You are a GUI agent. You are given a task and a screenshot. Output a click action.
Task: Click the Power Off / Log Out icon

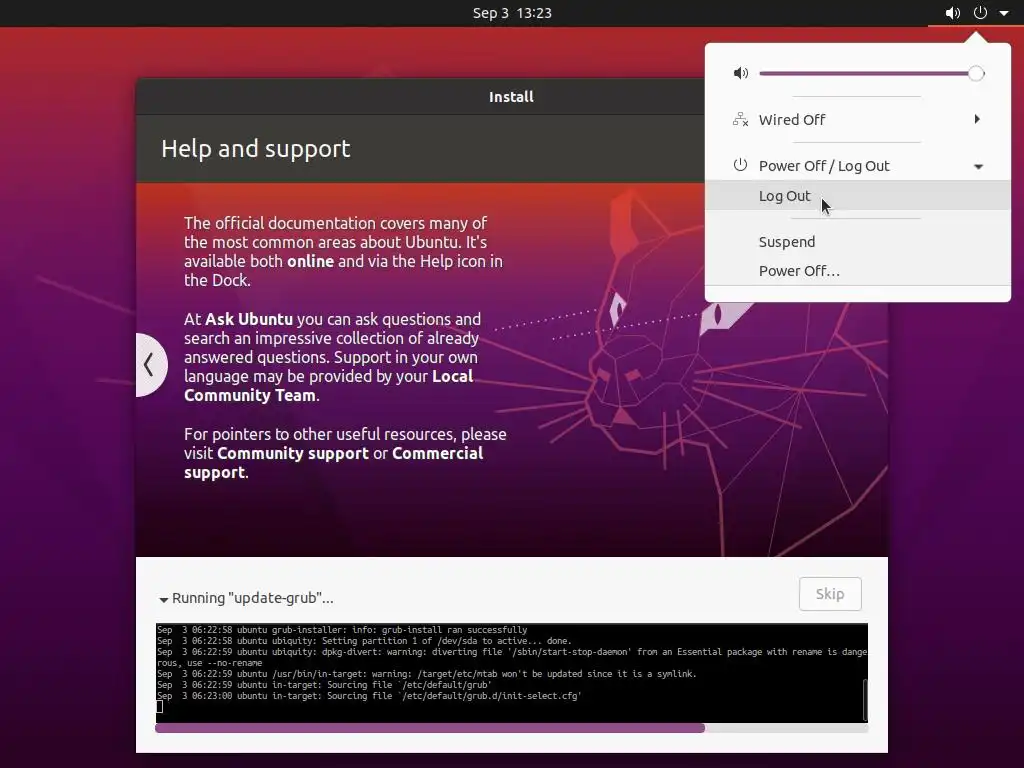point(740,165)
